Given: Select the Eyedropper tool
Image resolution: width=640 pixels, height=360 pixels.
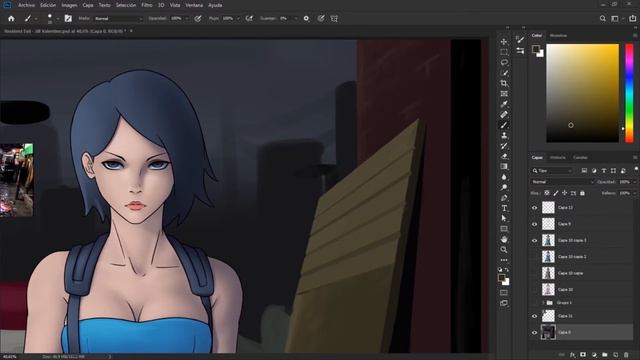Looking at the screenshot, I should tap(504, 104).
